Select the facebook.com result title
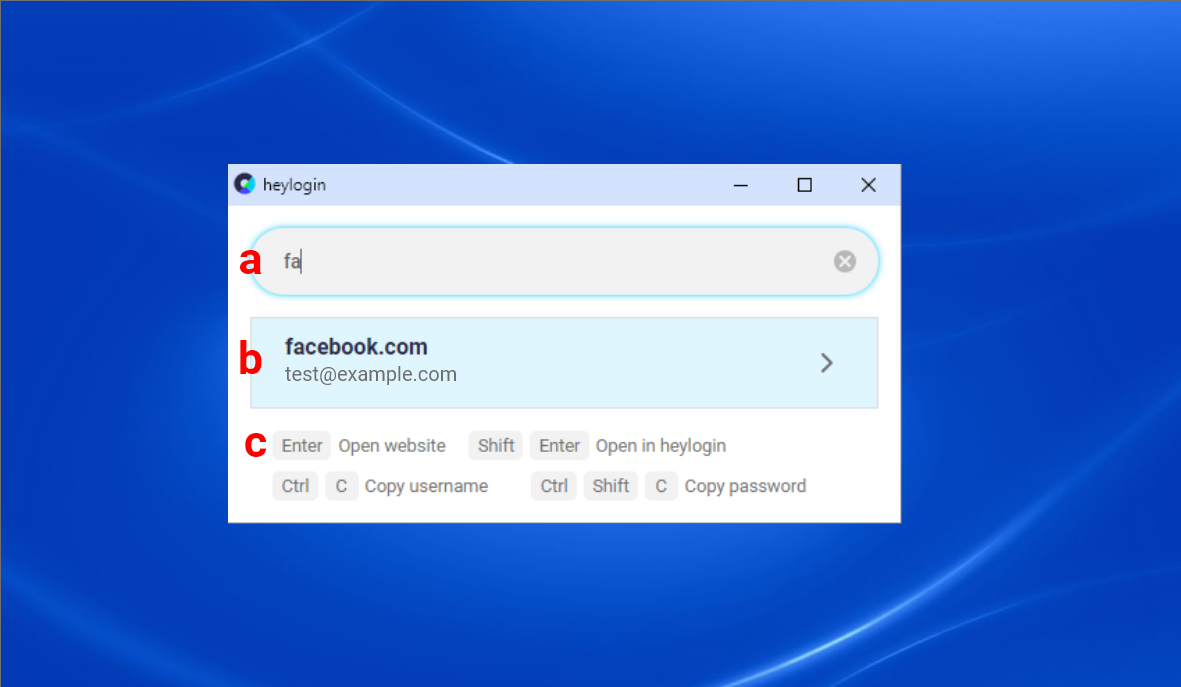 356,347
